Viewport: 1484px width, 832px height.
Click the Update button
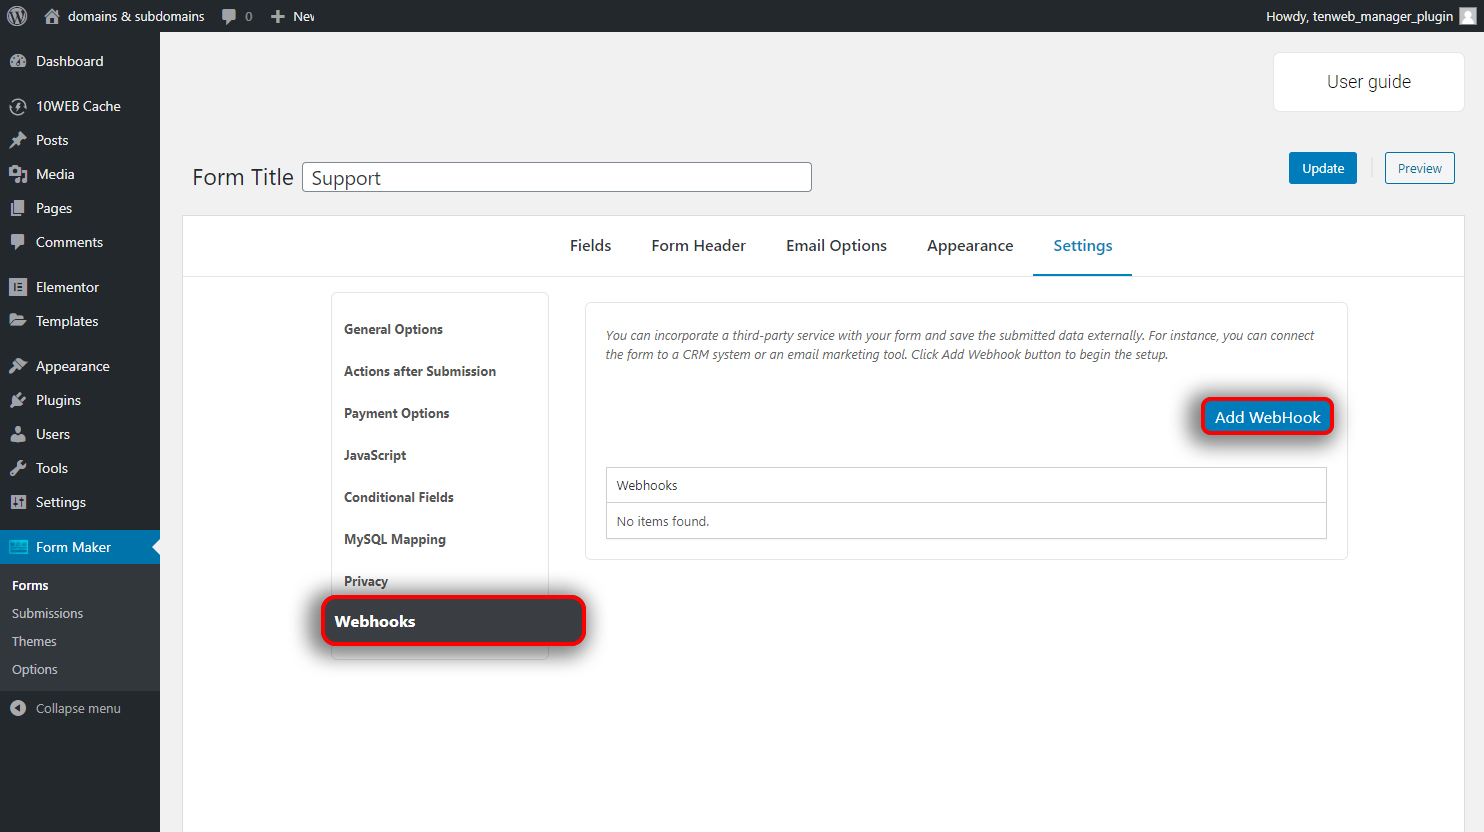tap(1323, 168)
